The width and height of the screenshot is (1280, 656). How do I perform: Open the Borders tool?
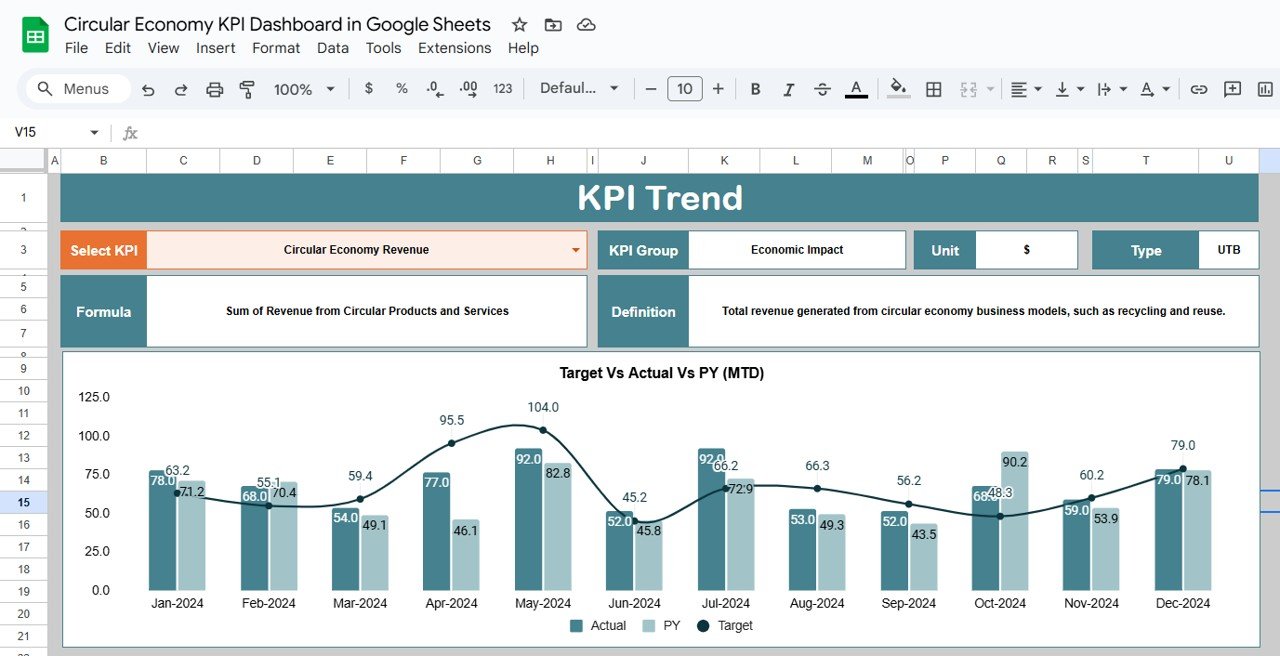point(934,89)
